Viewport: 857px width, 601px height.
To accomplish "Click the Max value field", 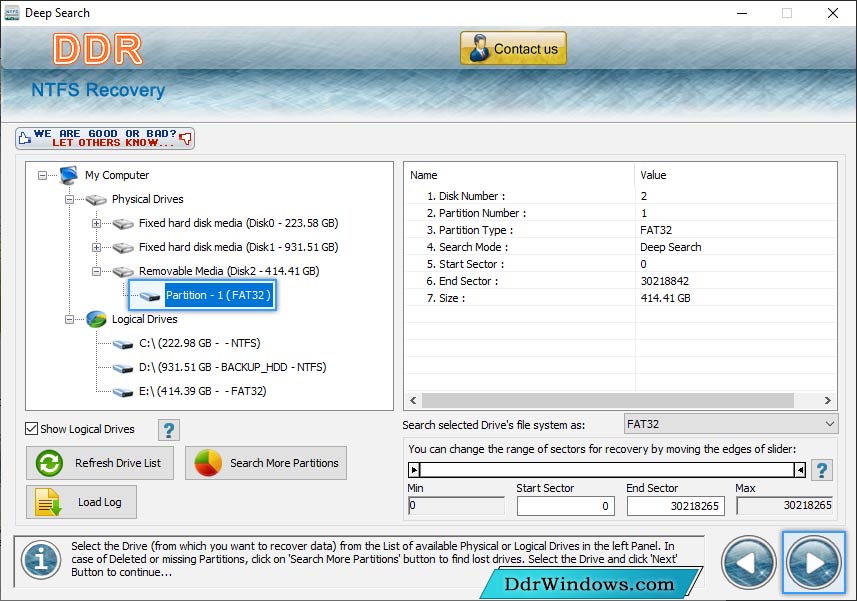I will (785, 505).
